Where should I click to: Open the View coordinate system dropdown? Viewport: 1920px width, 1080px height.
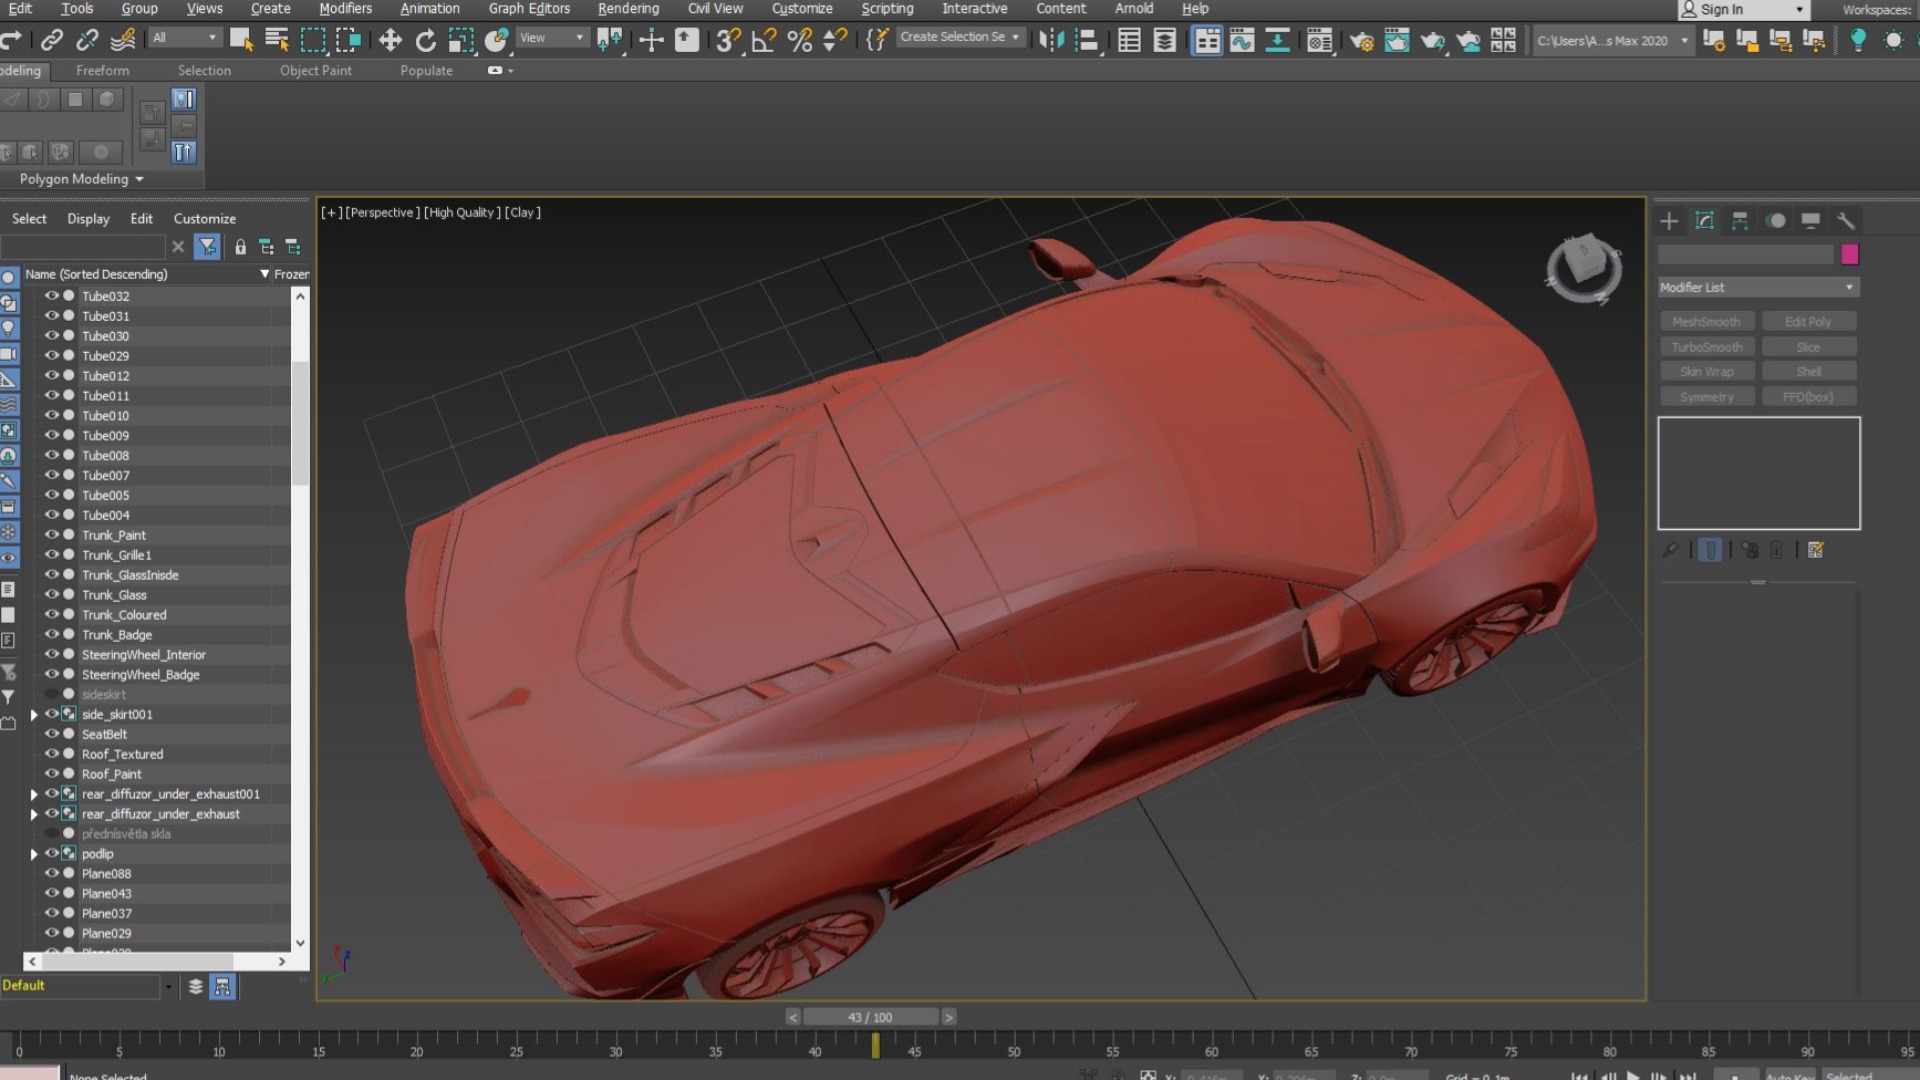click(552, 38)
